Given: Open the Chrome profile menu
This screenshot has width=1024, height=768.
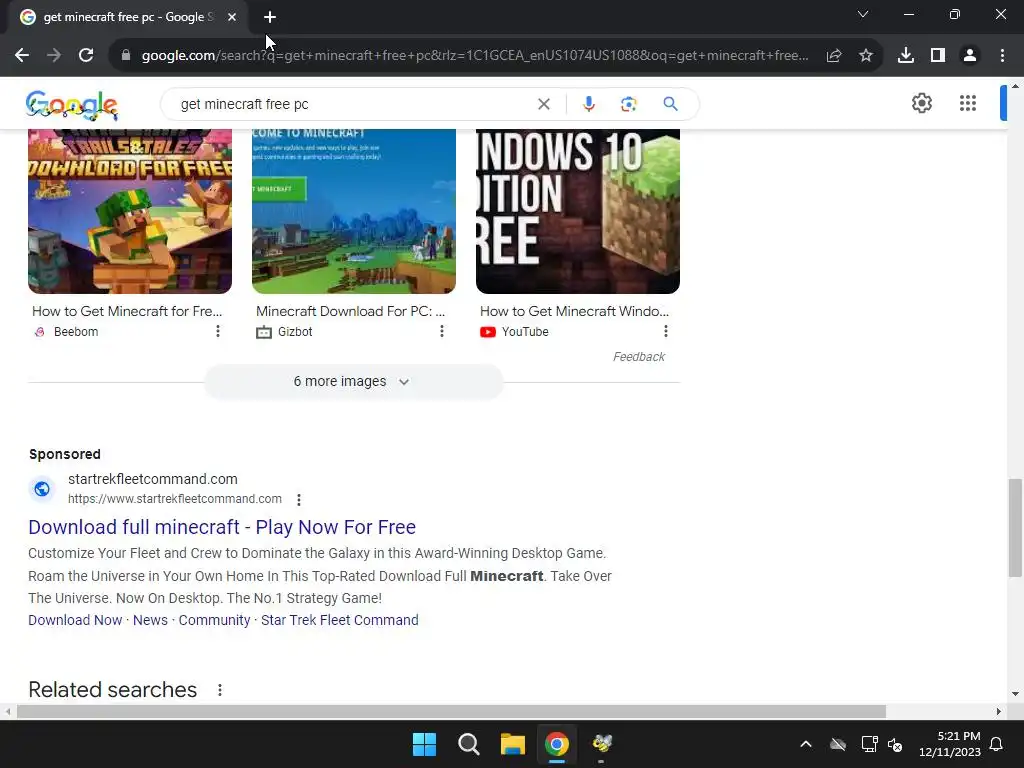Looking at the screenshot, I should 970,56.
